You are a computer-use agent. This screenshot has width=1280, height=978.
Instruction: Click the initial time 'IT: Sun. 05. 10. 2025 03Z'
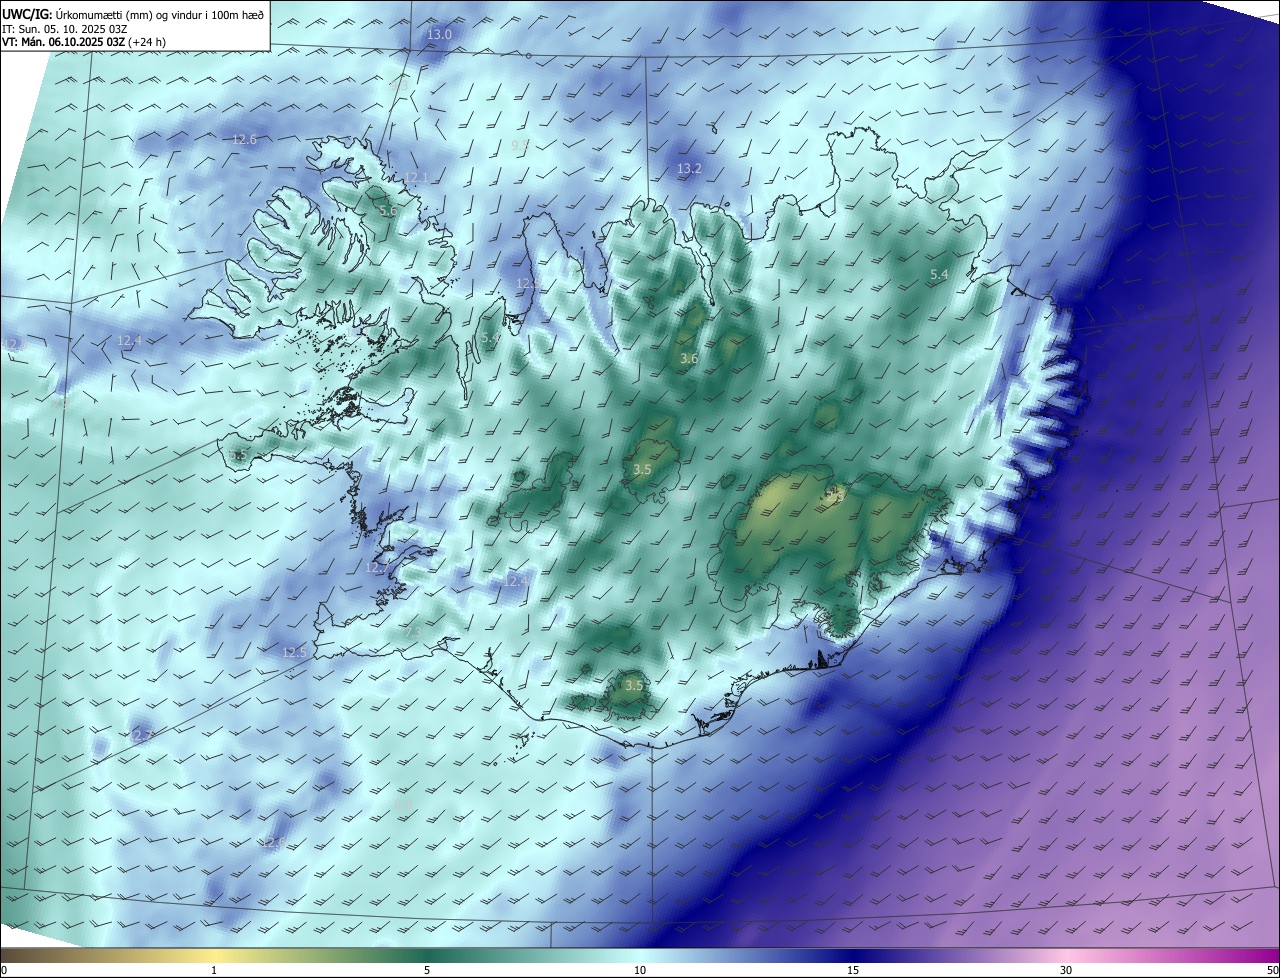(64, 29)
